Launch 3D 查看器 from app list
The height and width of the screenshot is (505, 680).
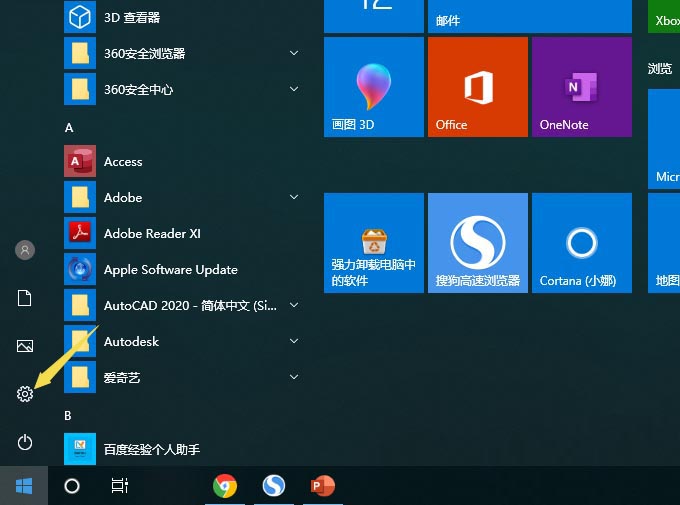pyautogui.click(x=181, y=17)
